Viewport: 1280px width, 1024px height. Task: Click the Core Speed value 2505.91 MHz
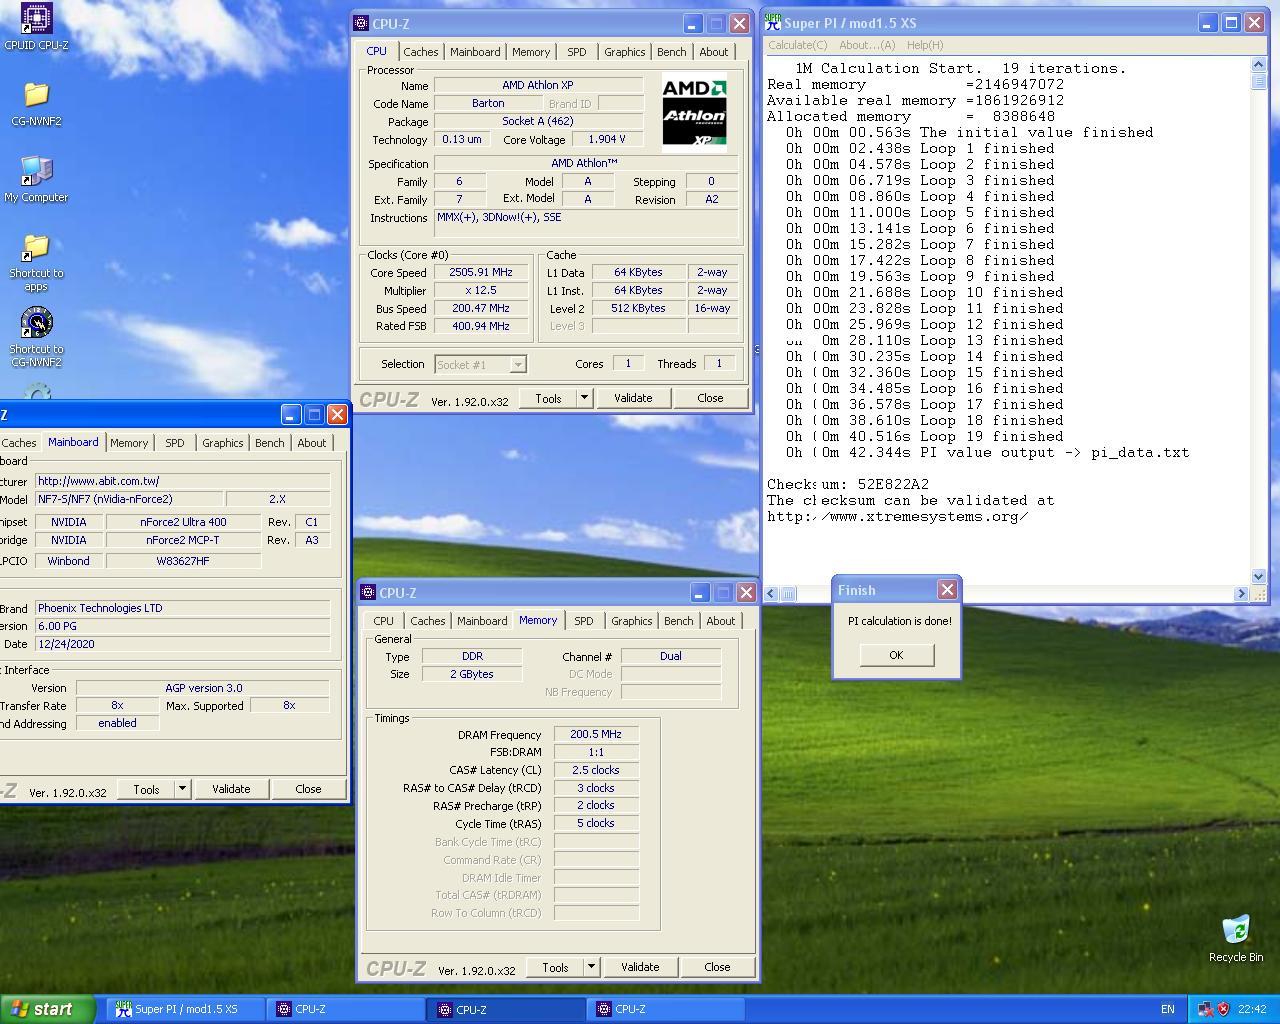[481, 272]
